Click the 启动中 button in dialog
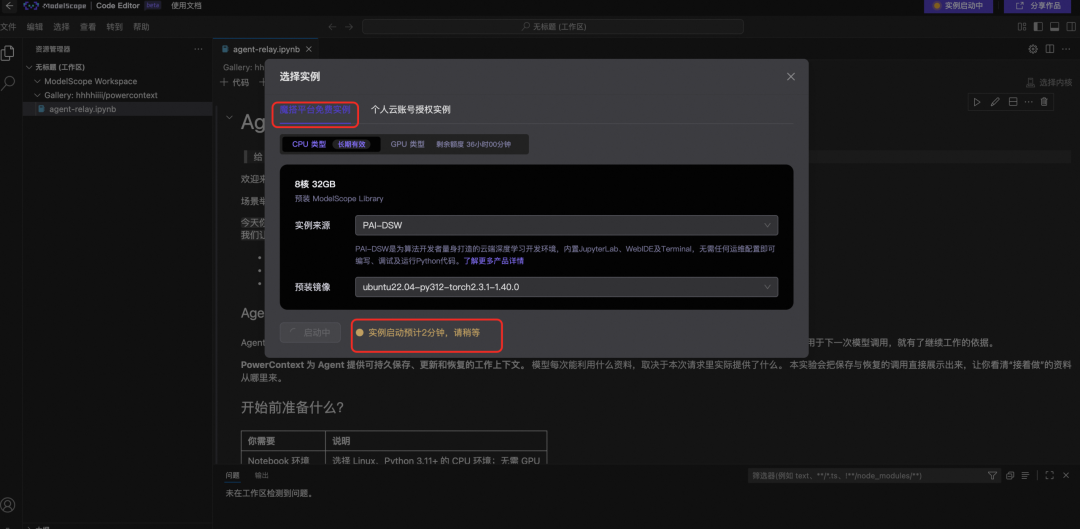The image size is (1080, 529). tap(310, 333)
